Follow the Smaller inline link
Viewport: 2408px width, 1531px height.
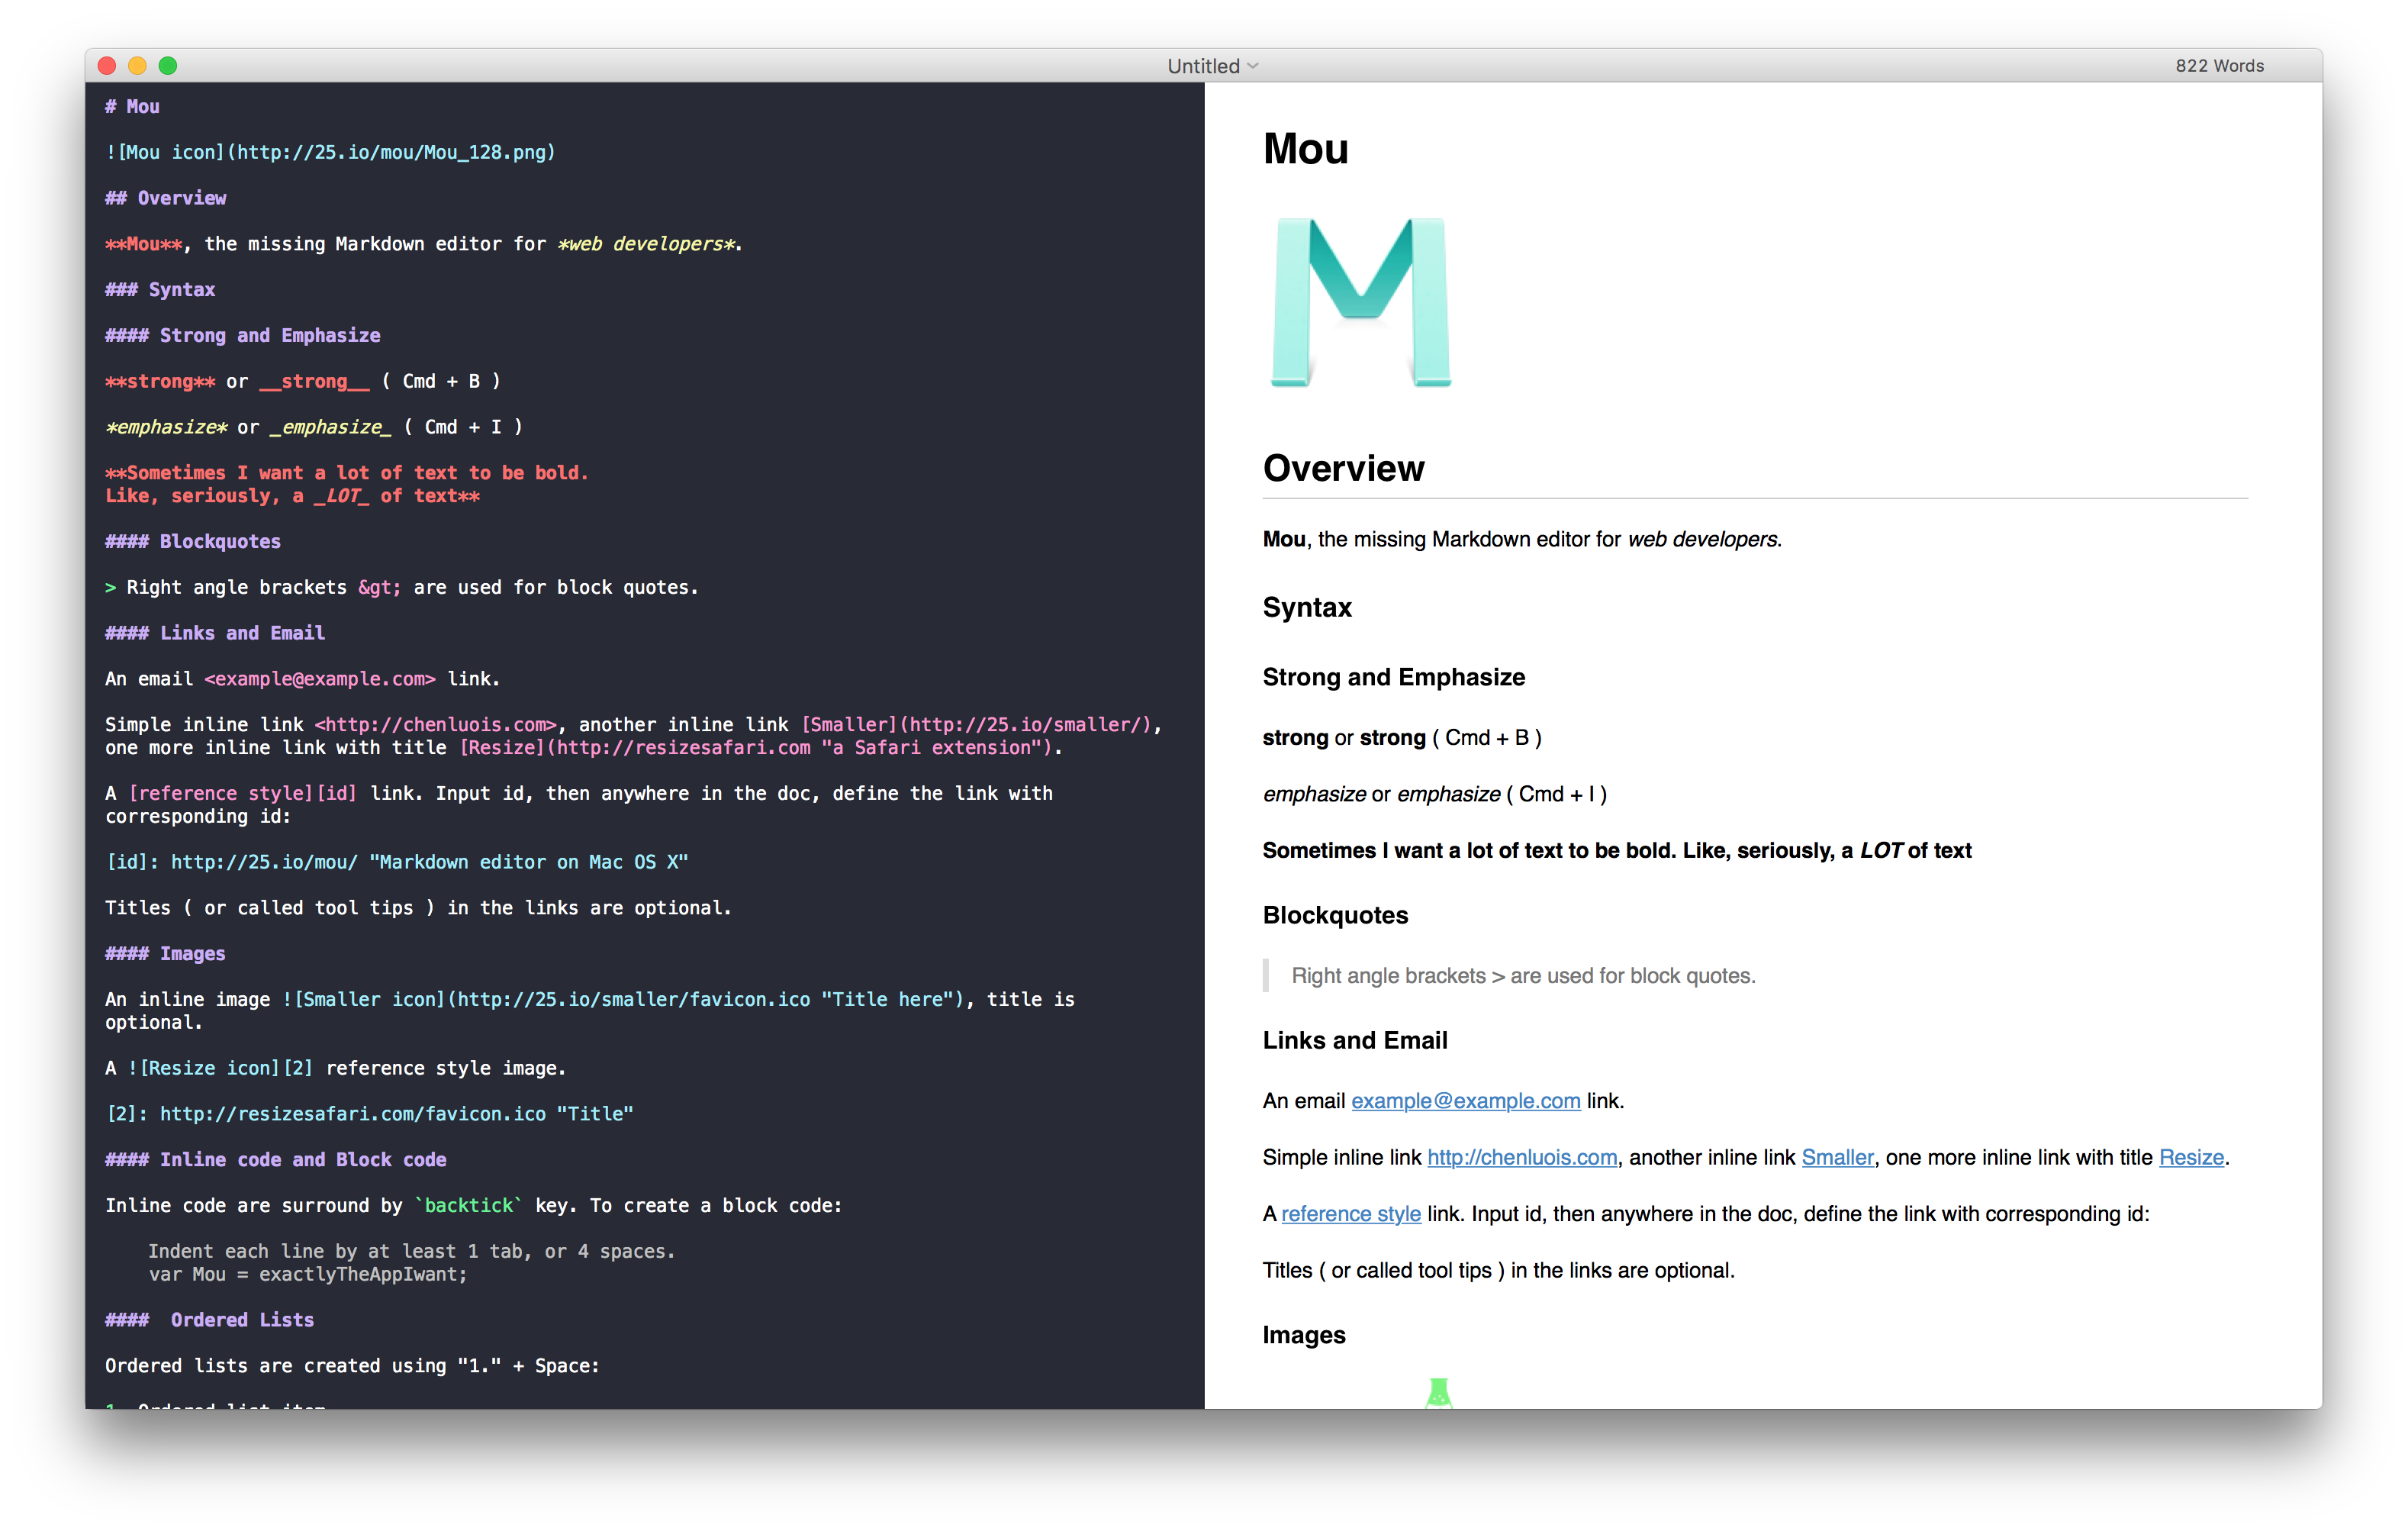[1837, 1157]
